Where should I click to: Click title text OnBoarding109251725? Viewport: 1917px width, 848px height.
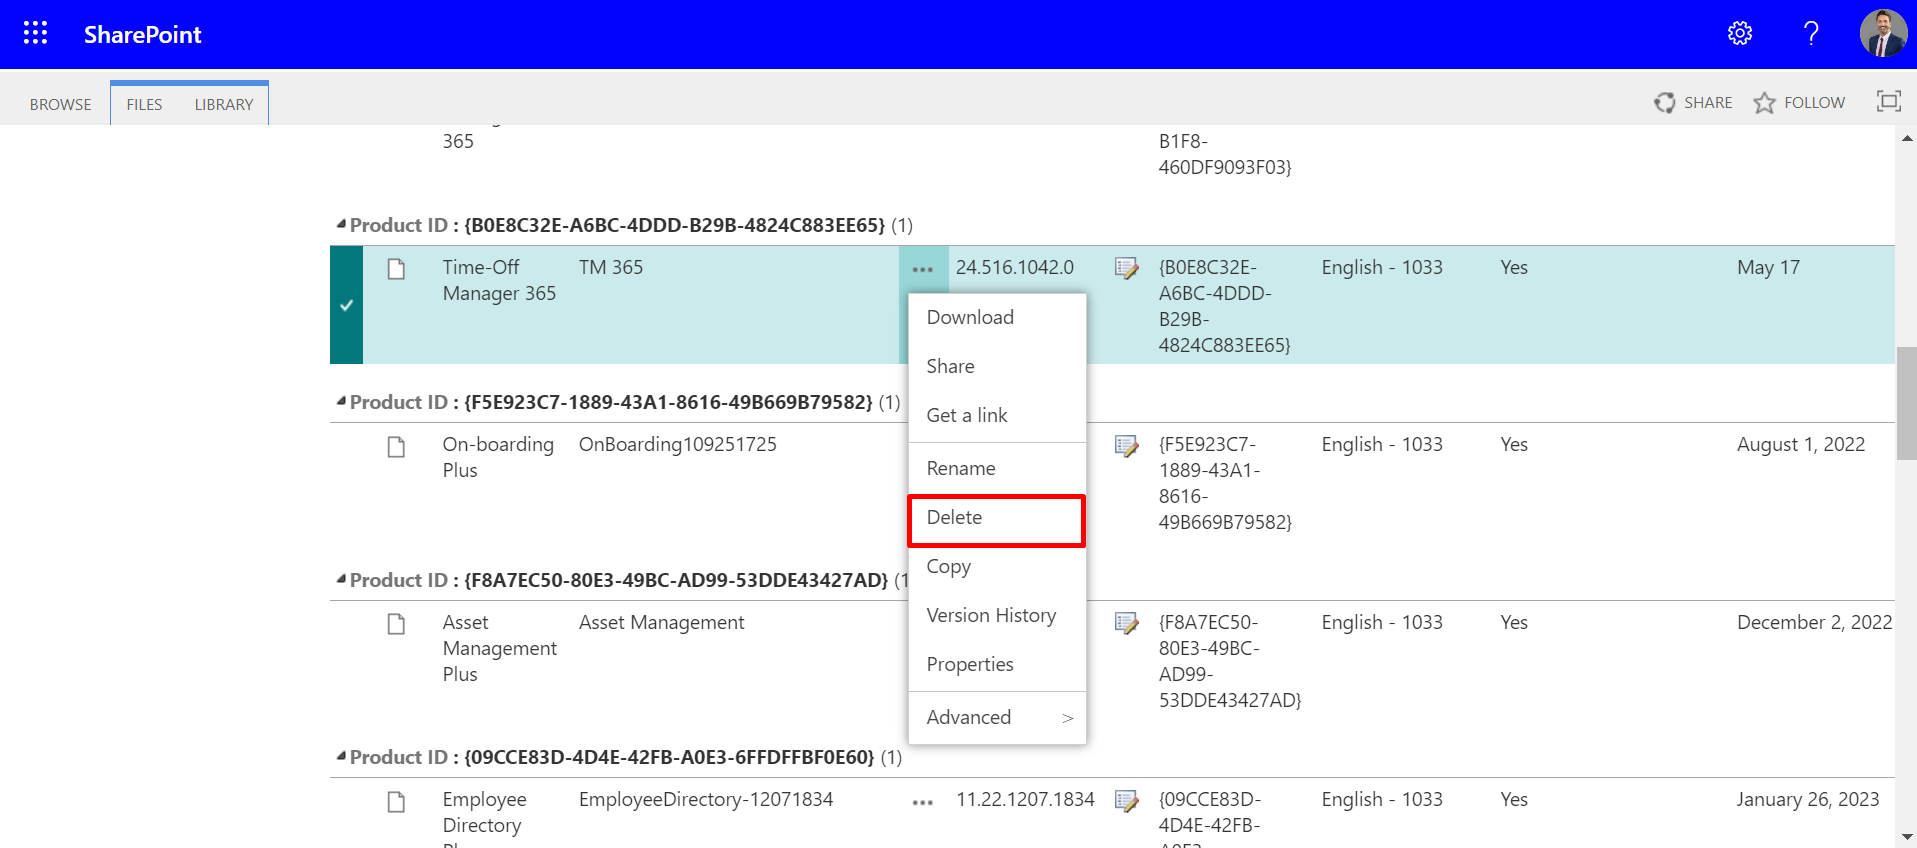[677, 444]
